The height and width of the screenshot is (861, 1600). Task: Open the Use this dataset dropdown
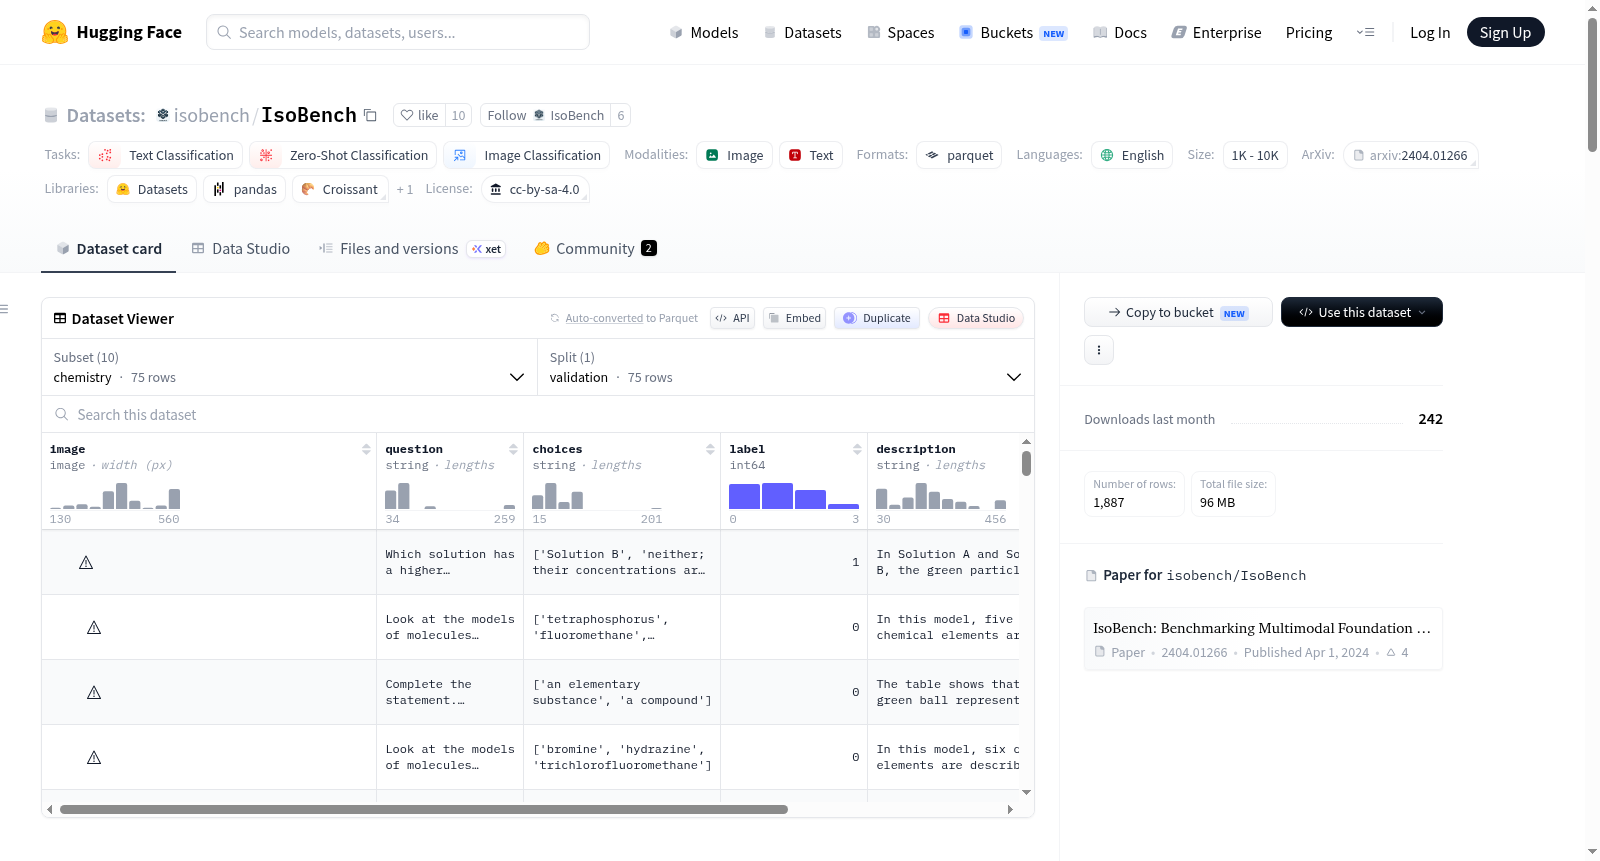point(1362,312)
